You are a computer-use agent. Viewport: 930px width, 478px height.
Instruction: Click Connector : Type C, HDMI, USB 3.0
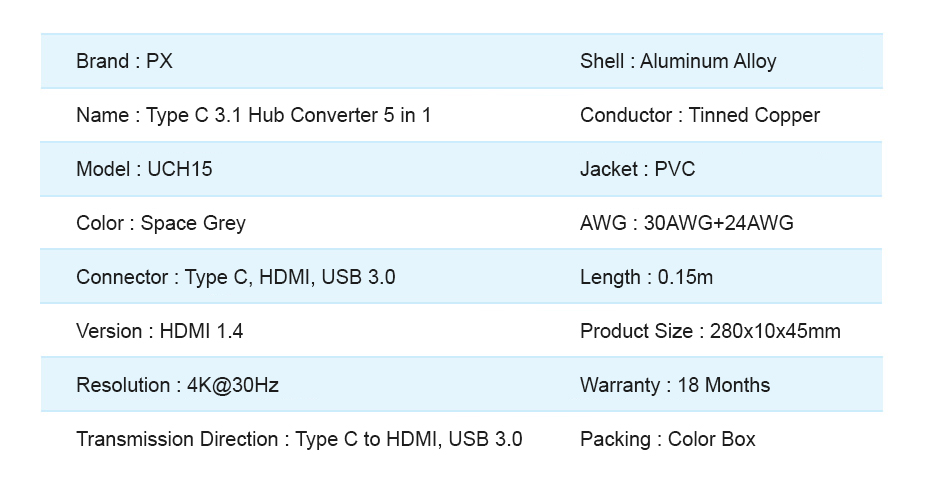tap(236, 278)
